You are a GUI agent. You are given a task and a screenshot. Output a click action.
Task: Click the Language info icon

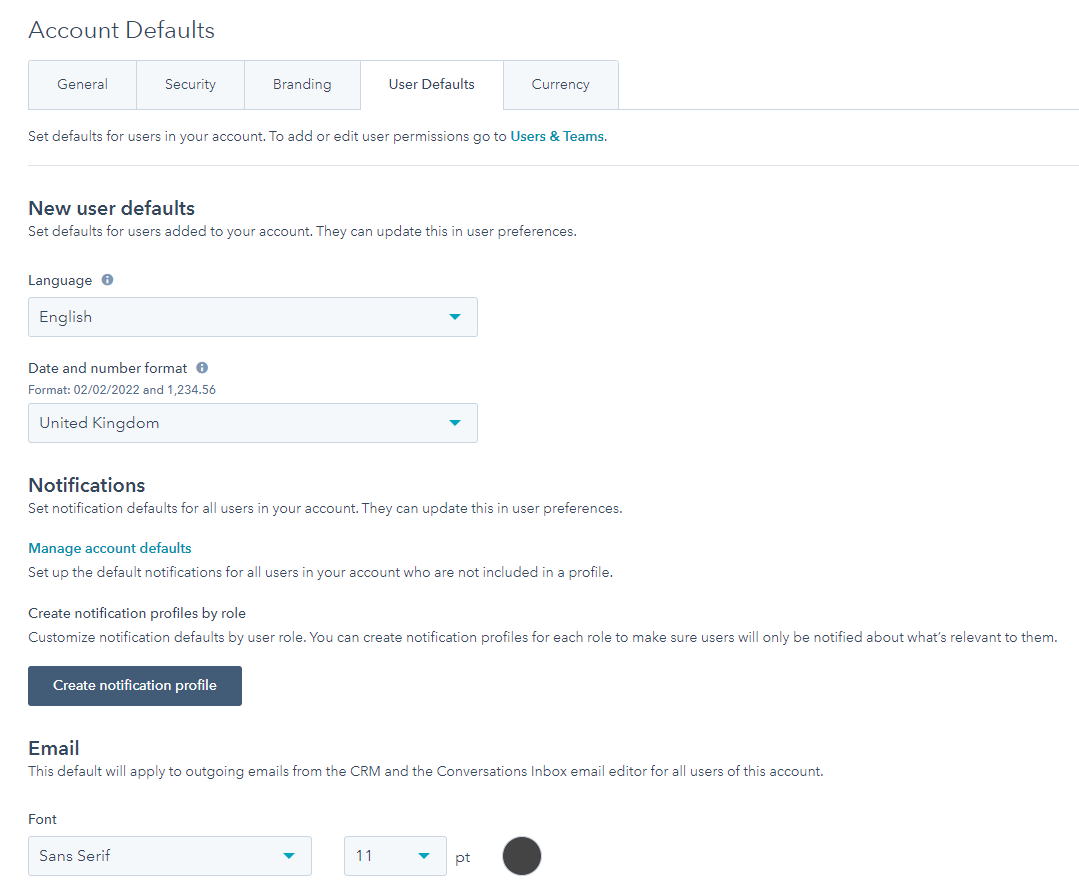click(x=107, y=279)
